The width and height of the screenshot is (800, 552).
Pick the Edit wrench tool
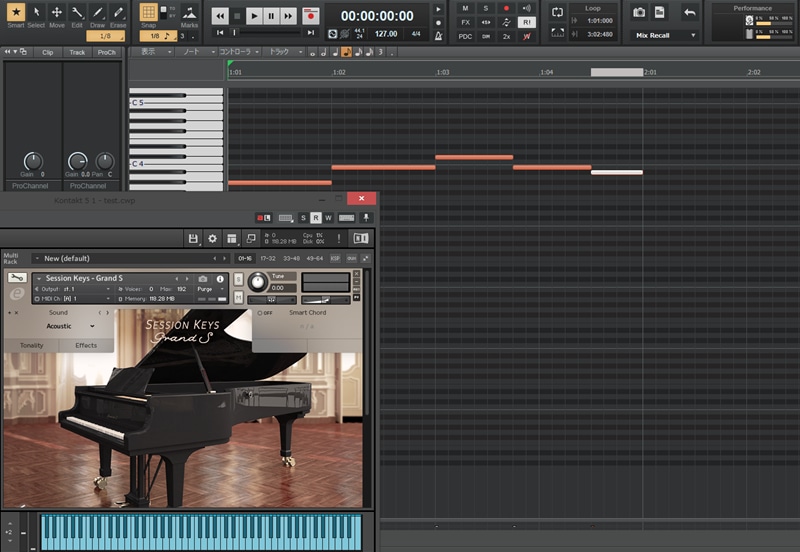tap(77, 12)
